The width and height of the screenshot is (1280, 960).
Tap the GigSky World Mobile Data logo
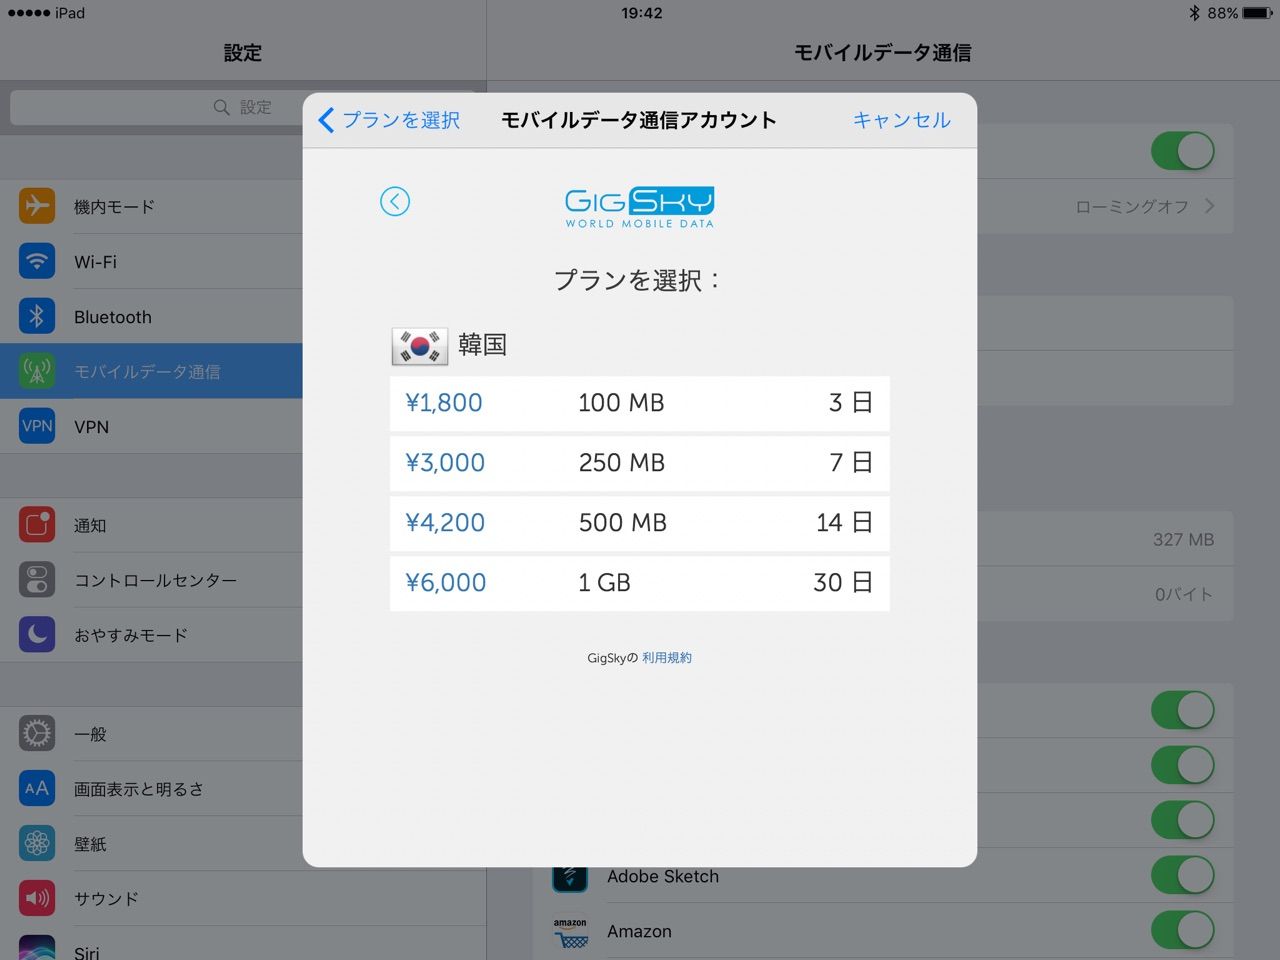(x=640, y=207)
